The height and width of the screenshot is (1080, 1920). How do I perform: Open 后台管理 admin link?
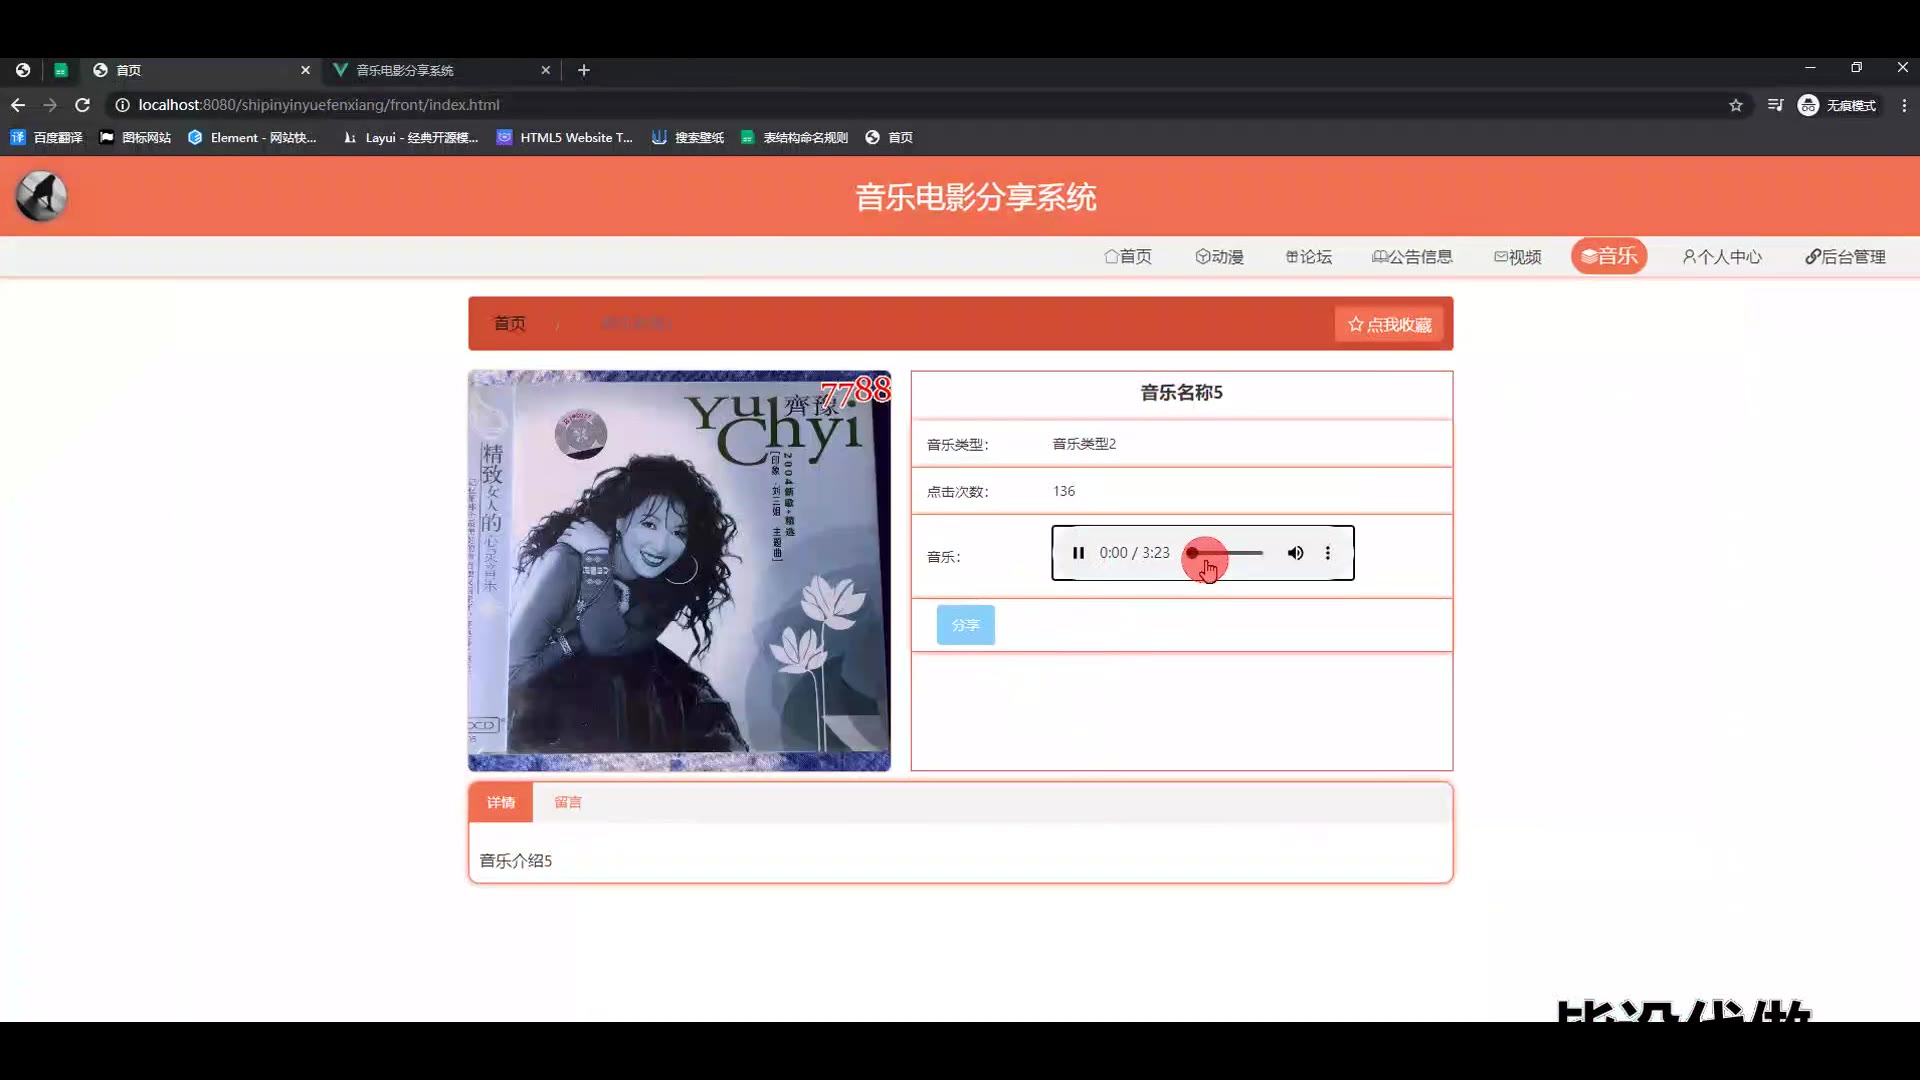tap(1845, 257)
